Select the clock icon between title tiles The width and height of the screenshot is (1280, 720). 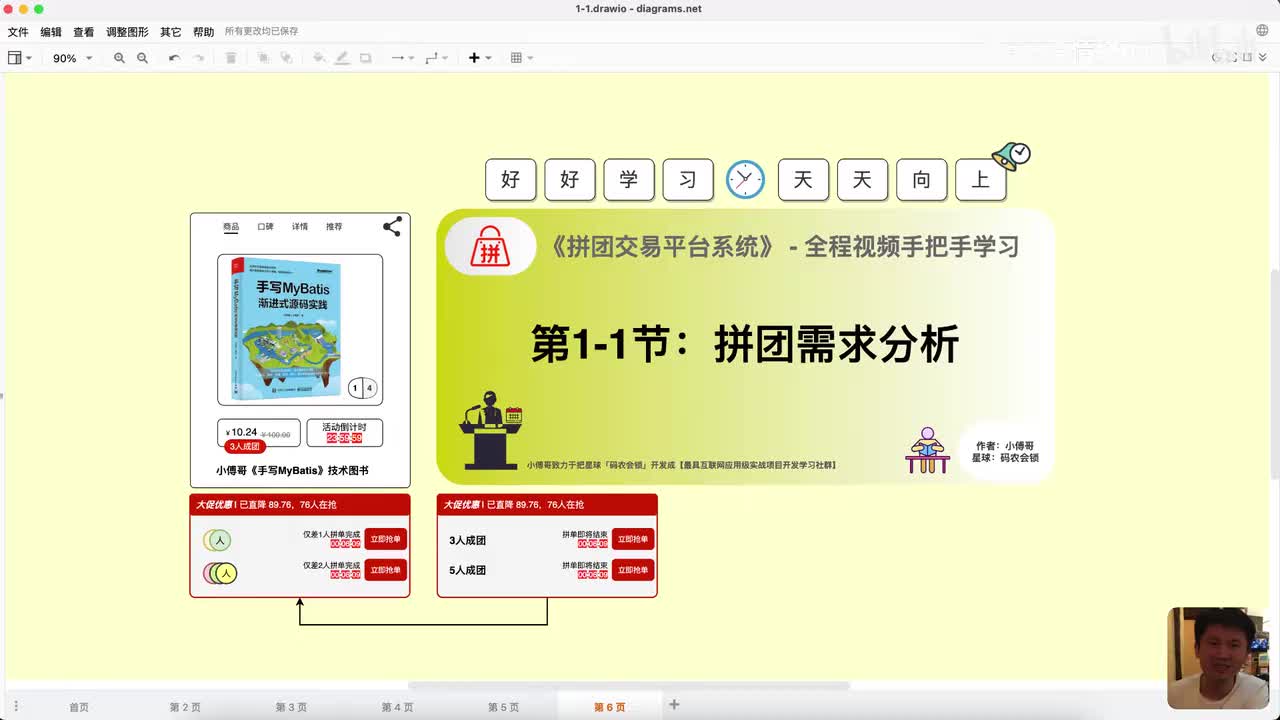click(745, 179)
